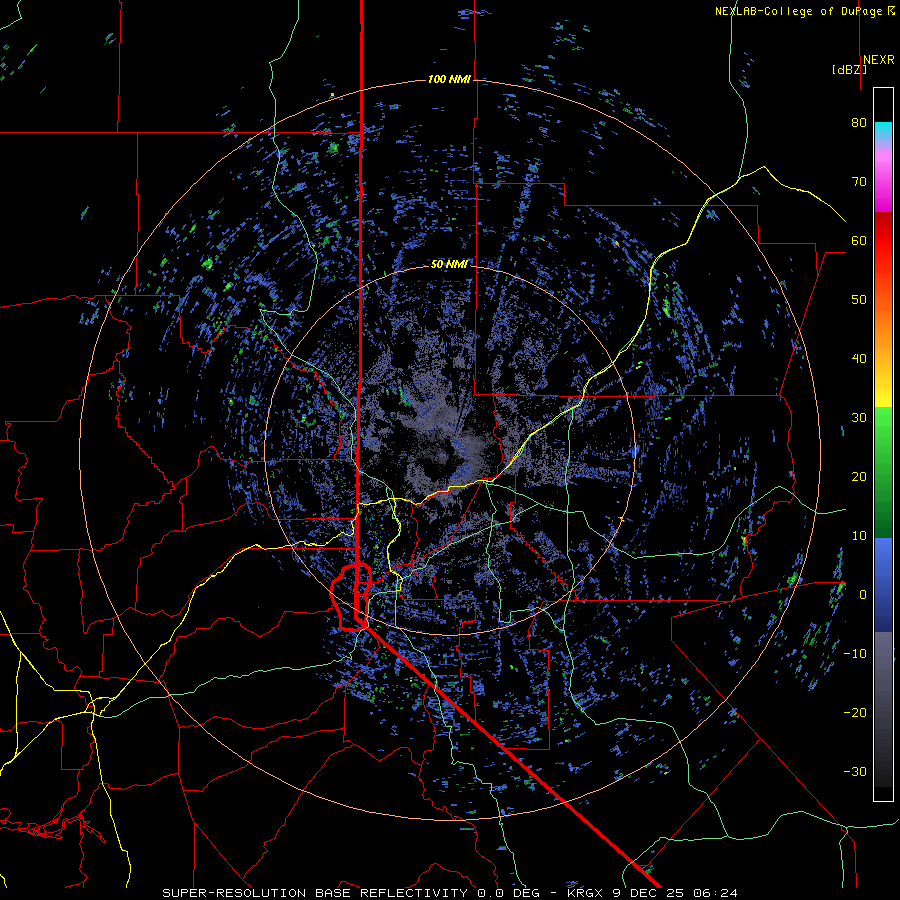Click the 20 dBZ legend value
This screenshot has width=900, height=900.
coord(859,477)
